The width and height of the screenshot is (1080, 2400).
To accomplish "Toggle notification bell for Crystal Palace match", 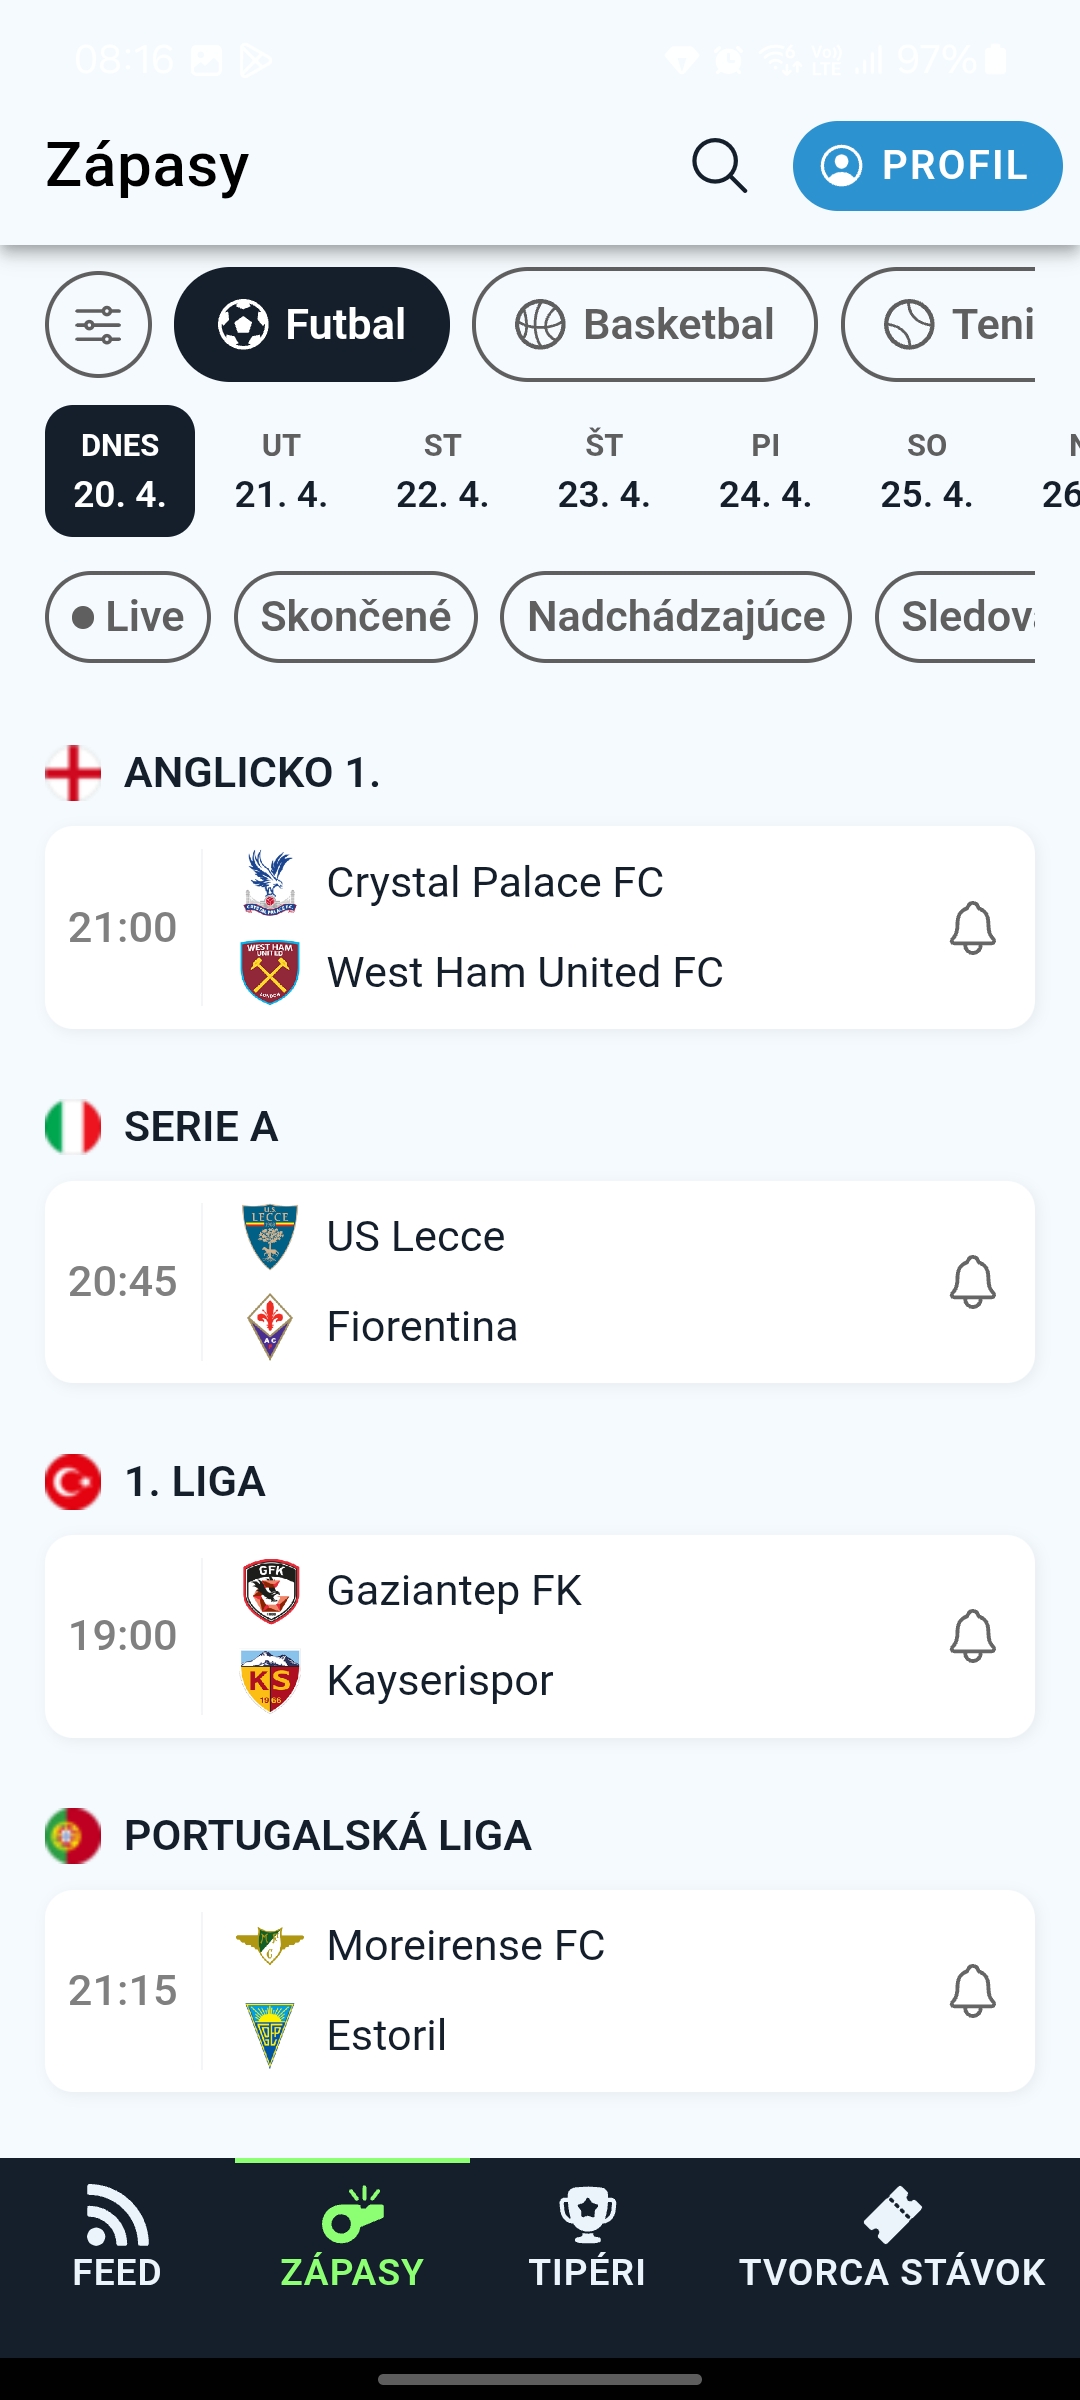I will click(x=972, y=928).
